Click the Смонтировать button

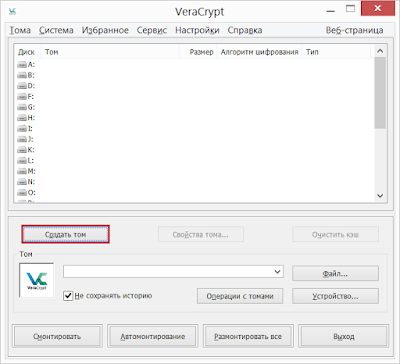57,336
